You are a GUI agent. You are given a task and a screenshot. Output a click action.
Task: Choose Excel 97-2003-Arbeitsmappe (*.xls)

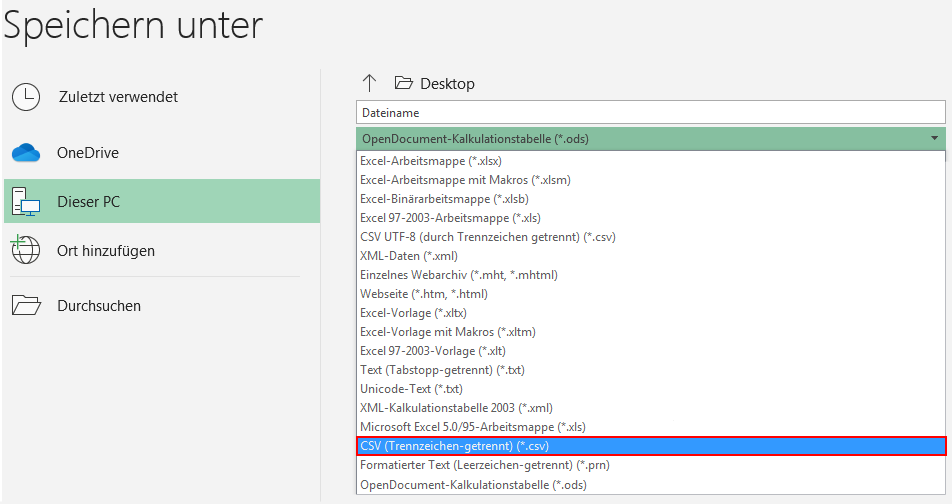(651, 217)
